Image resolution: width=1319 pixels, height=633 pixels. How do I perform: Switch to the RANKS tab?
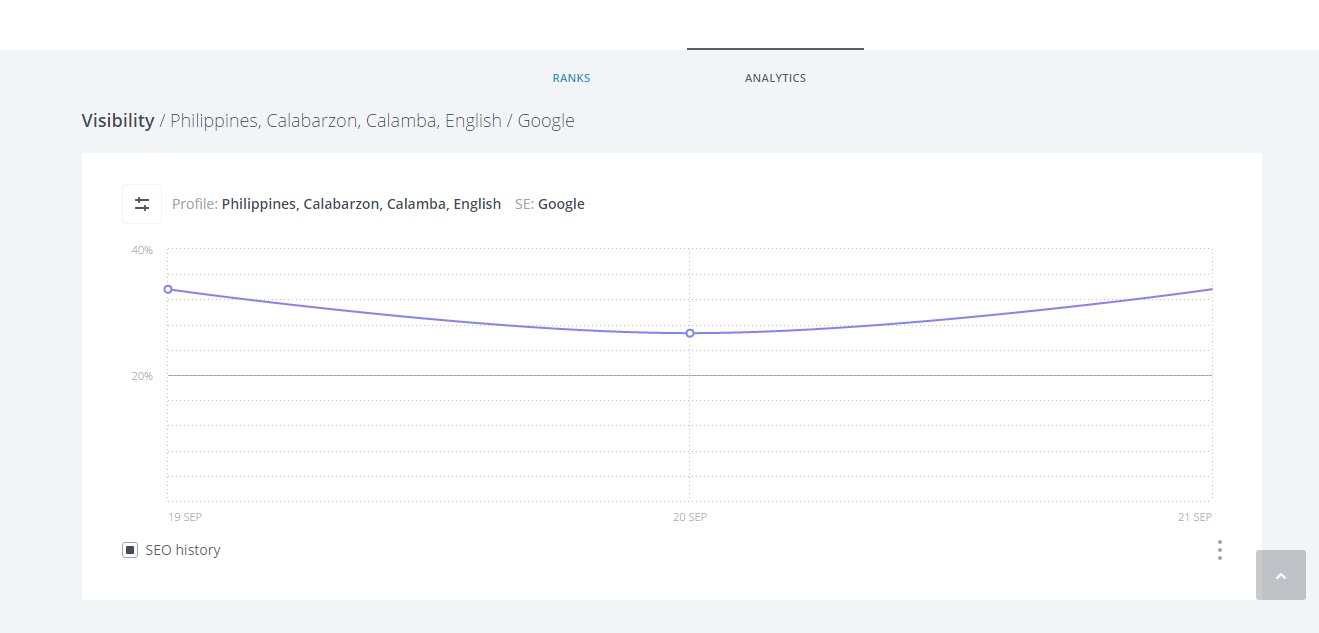pyautogui.click(x=571, y=78)
